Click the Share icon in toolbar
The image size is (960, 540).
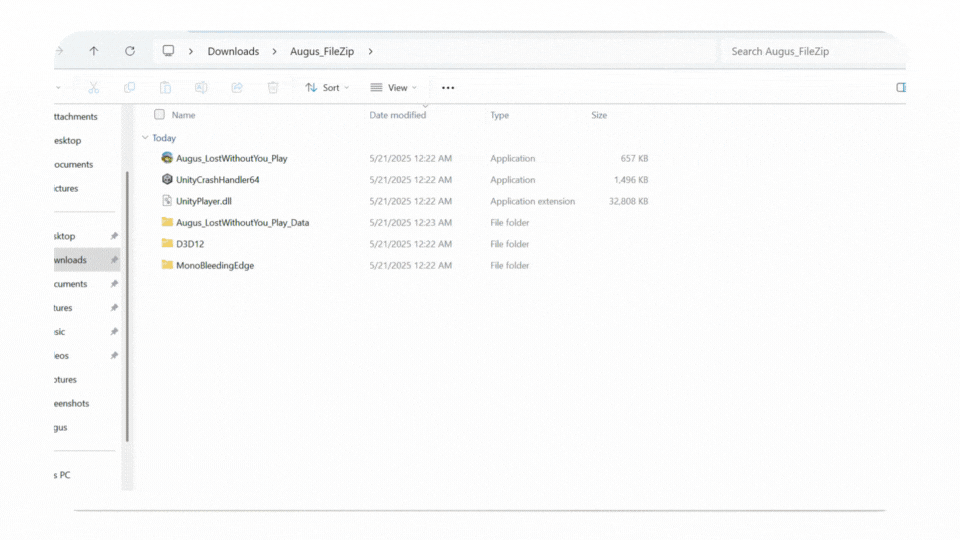(237, 88)
